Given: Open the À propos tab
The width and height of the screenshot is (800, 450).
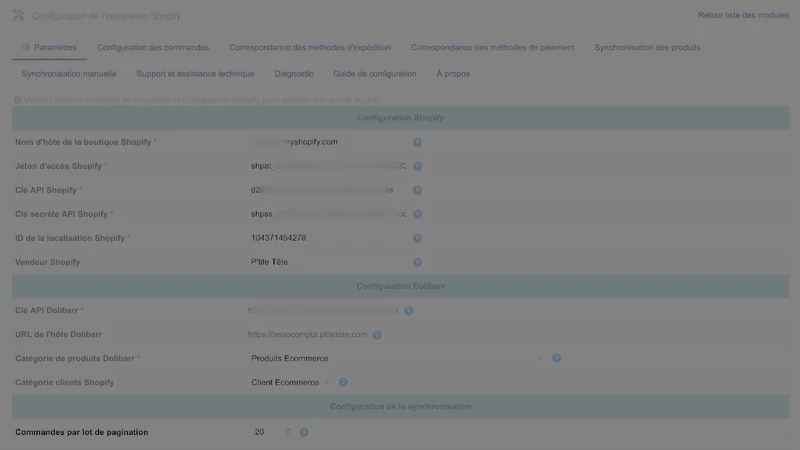Looking at the screenshot, I should coord(453,74).
